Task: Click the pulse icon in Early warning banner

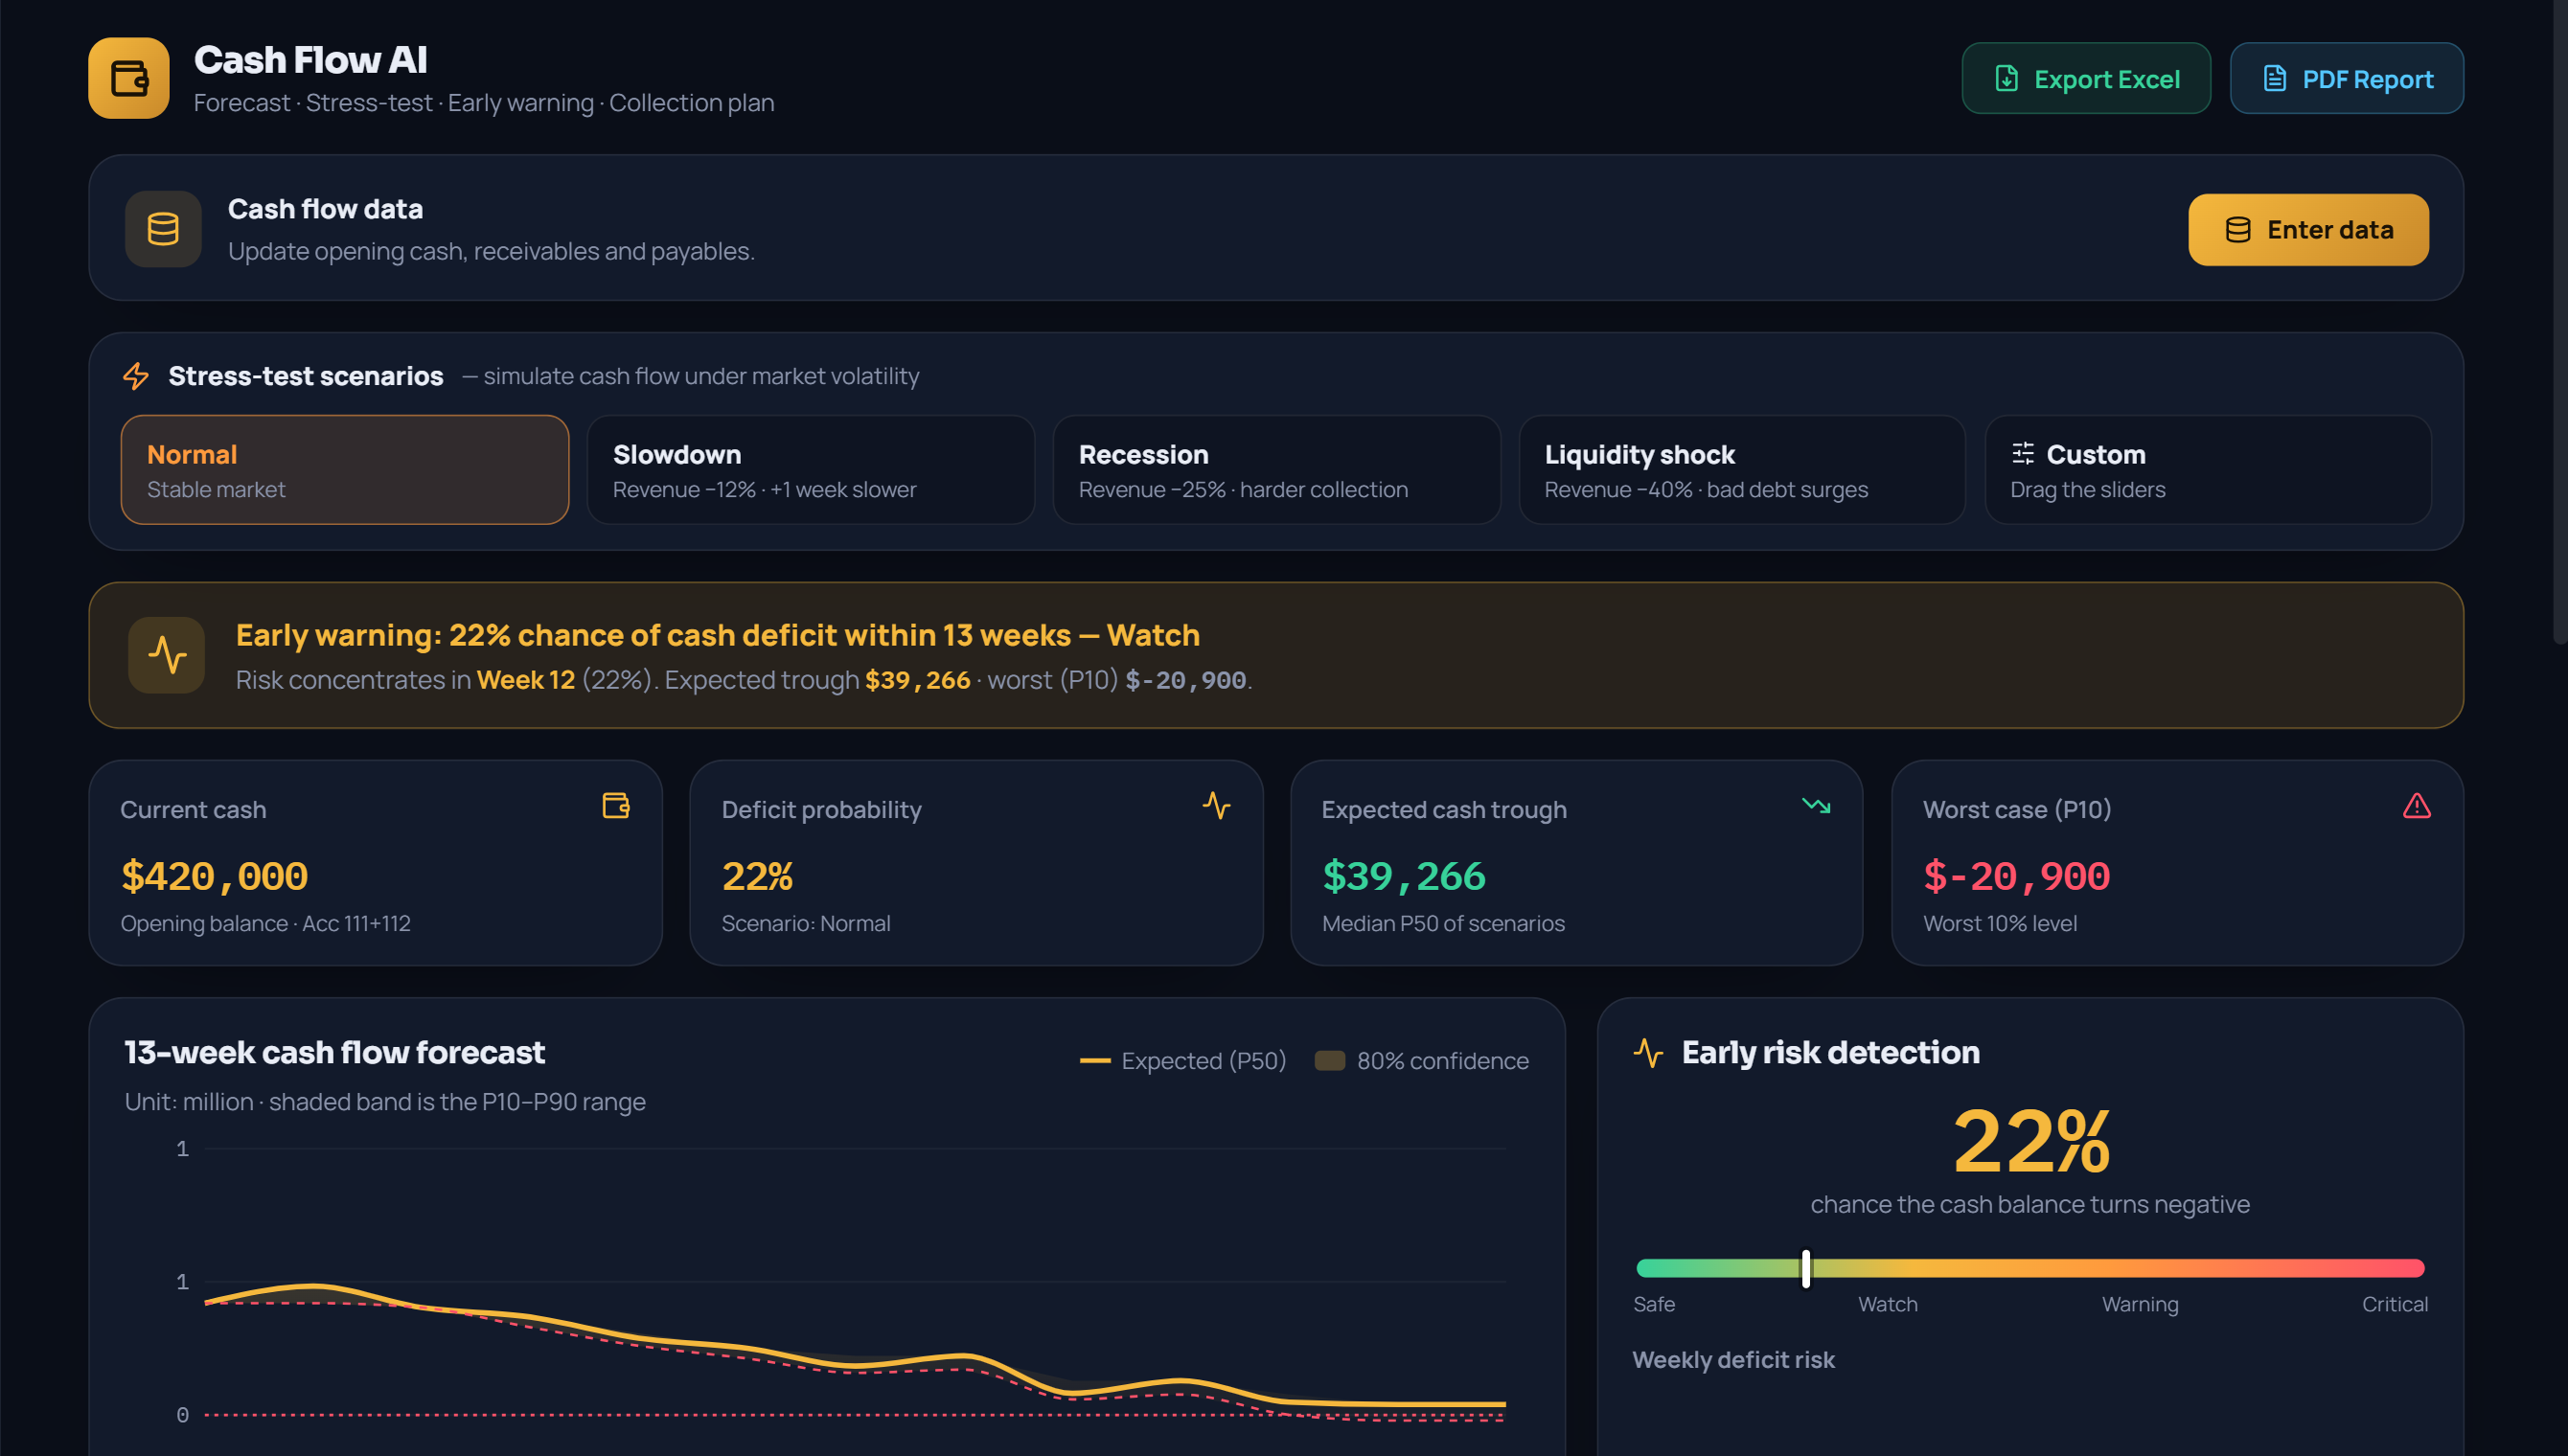Action: [167, 655]
